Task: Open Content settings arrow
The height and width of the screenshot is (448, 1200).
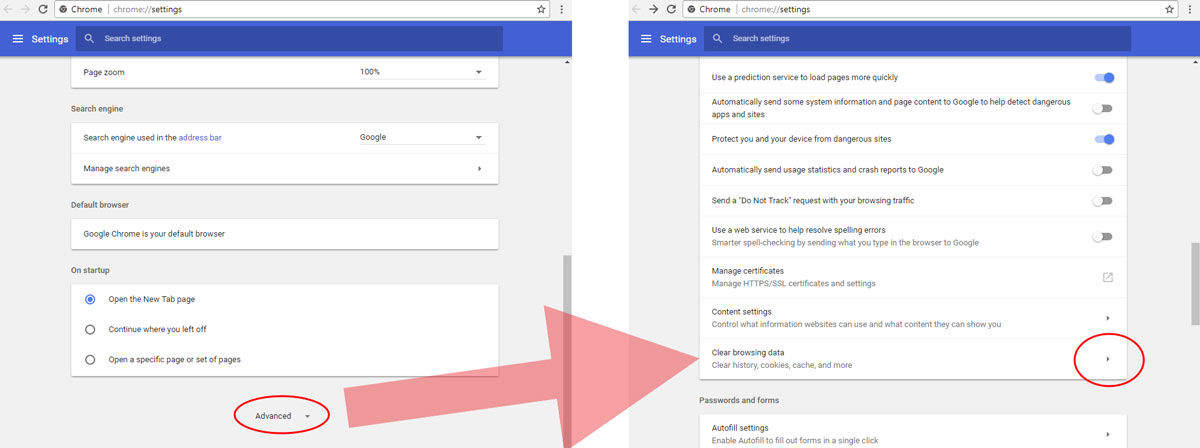Action: [1108, 318]
